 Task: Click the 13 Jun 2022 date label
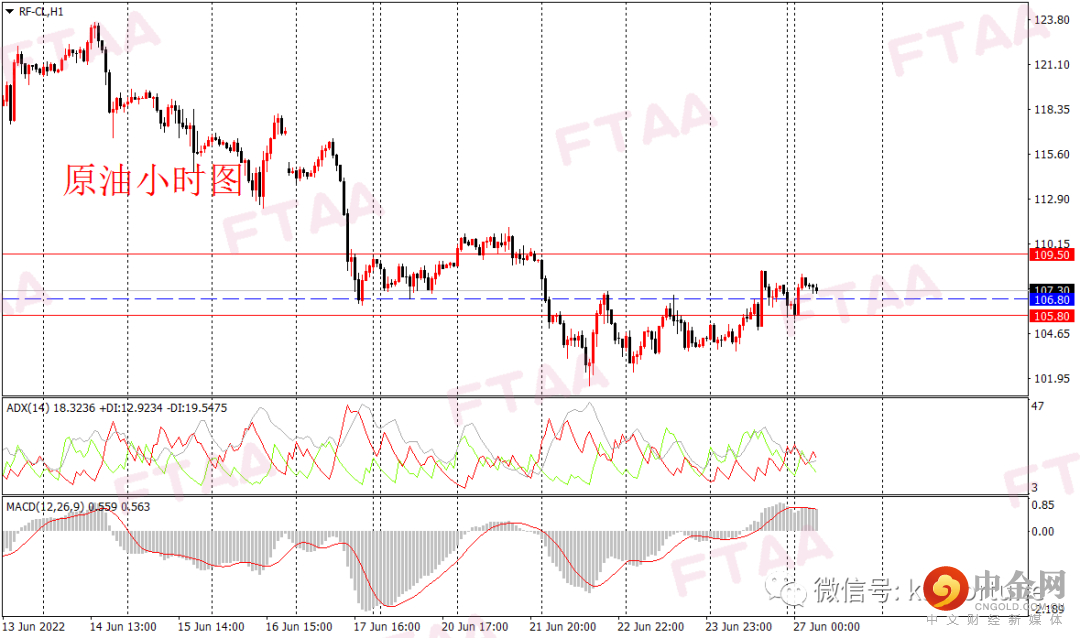34,627
